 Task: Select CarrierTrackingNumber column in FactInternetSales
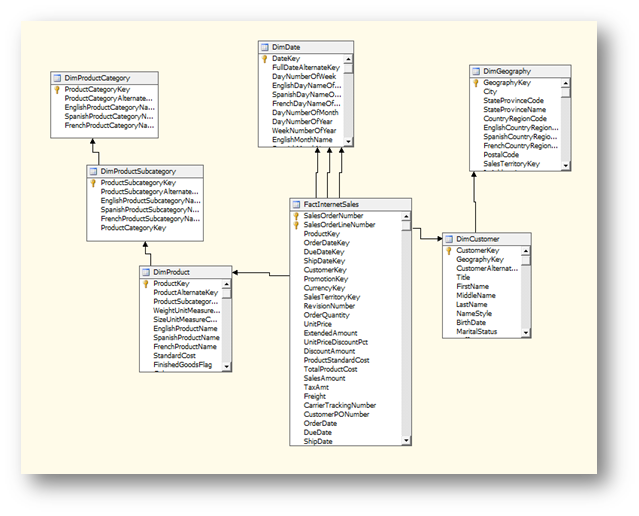pyautogui.click(x=340, y=406)
